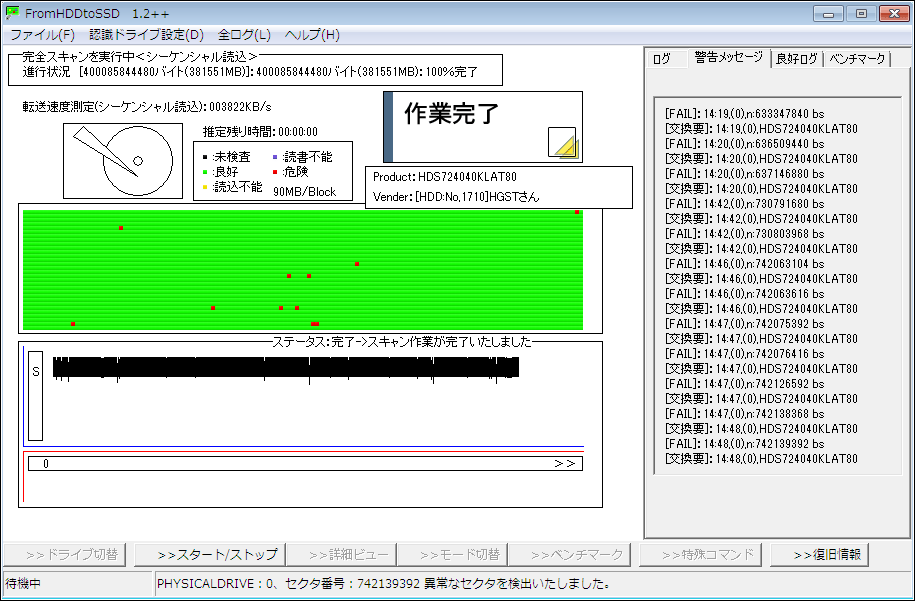
Task: Click the 推定残り時間: 00:00:00 text
Action: [x=260, y=132]
